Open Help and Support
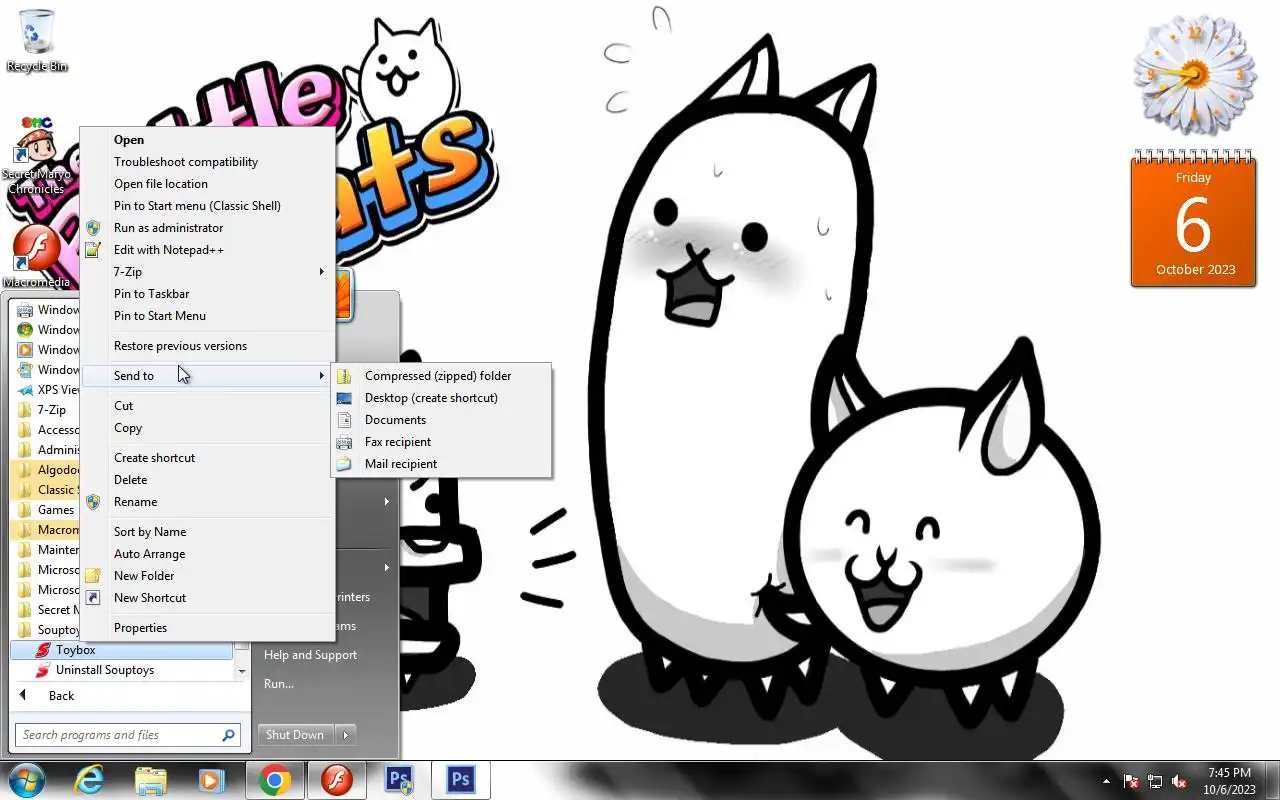The width and height of the screenshot is (1280, 800). click(x=311, y=655)
